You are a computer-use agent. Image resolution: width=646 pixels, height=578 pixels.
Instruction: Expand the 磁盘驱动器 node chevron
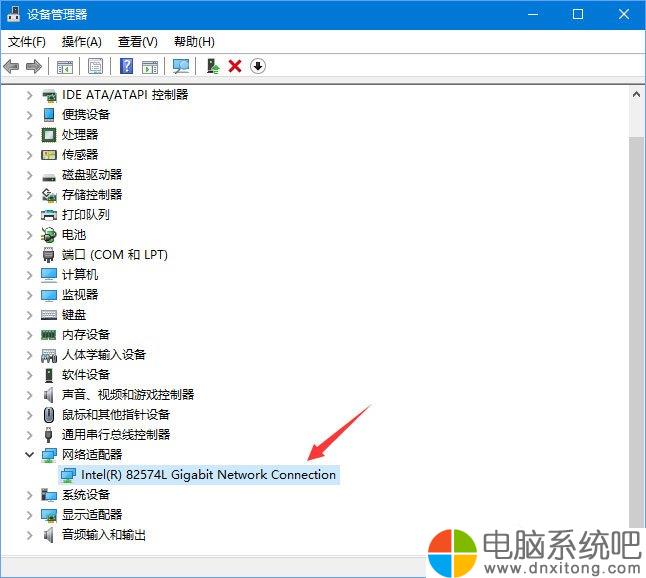(29, 175)
